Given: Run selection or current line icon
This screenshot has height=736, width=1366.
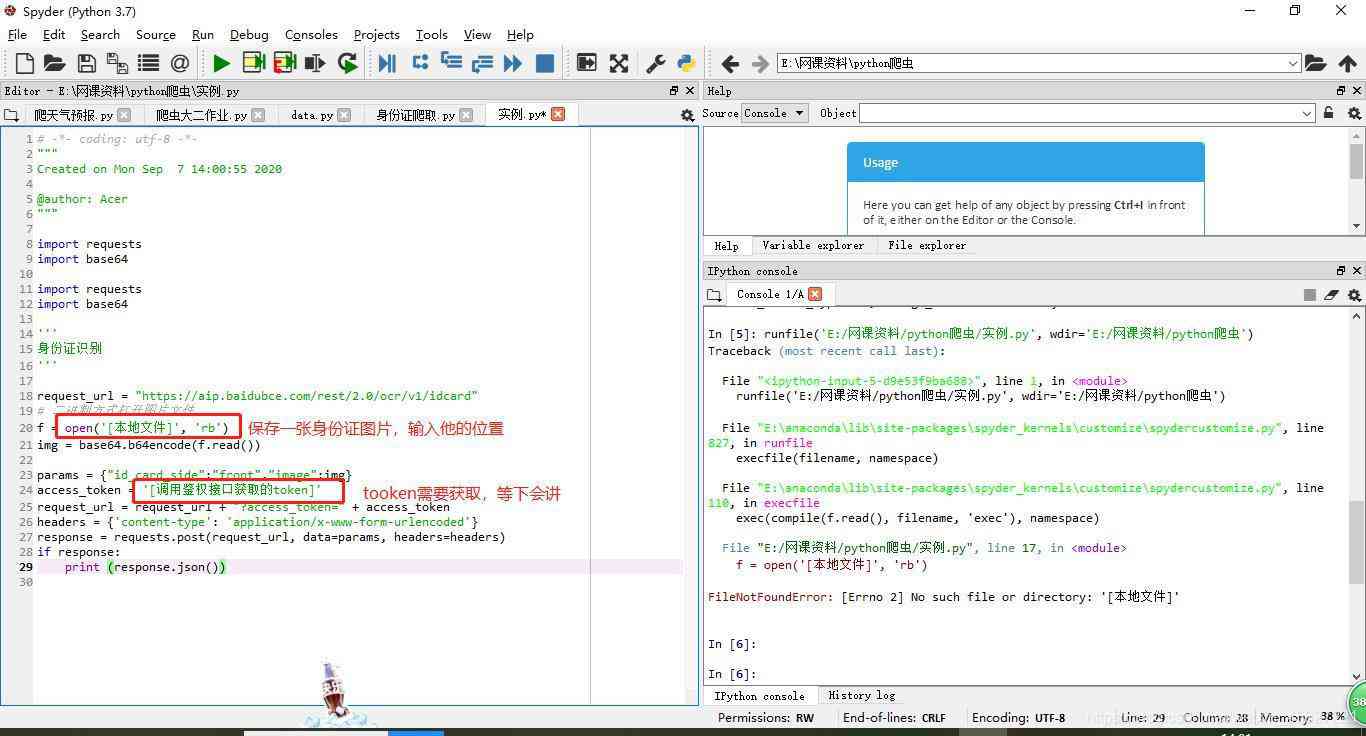Looking at the screenshot, I should 315,63.
